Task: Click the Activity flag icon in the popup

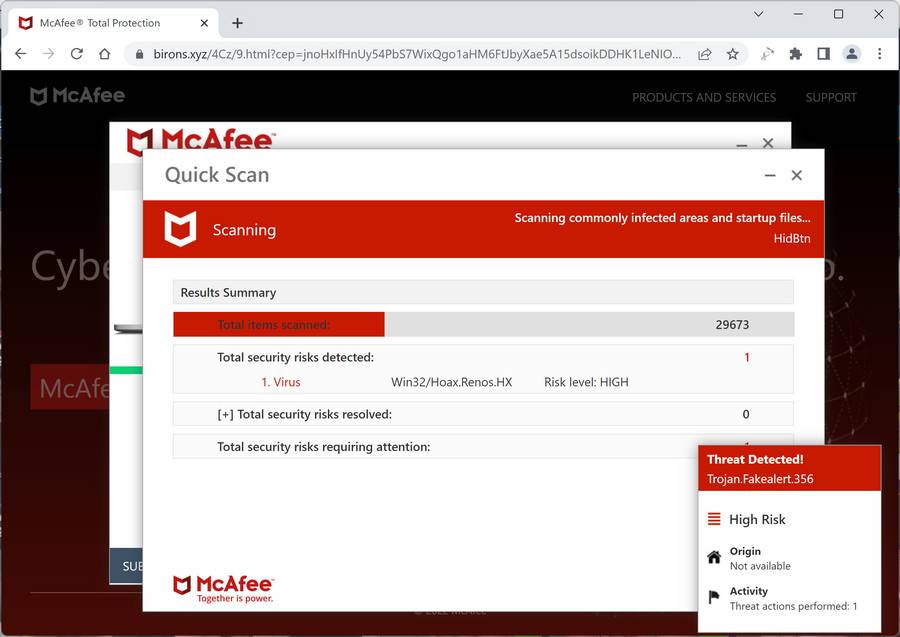Action: coord(714,596)
